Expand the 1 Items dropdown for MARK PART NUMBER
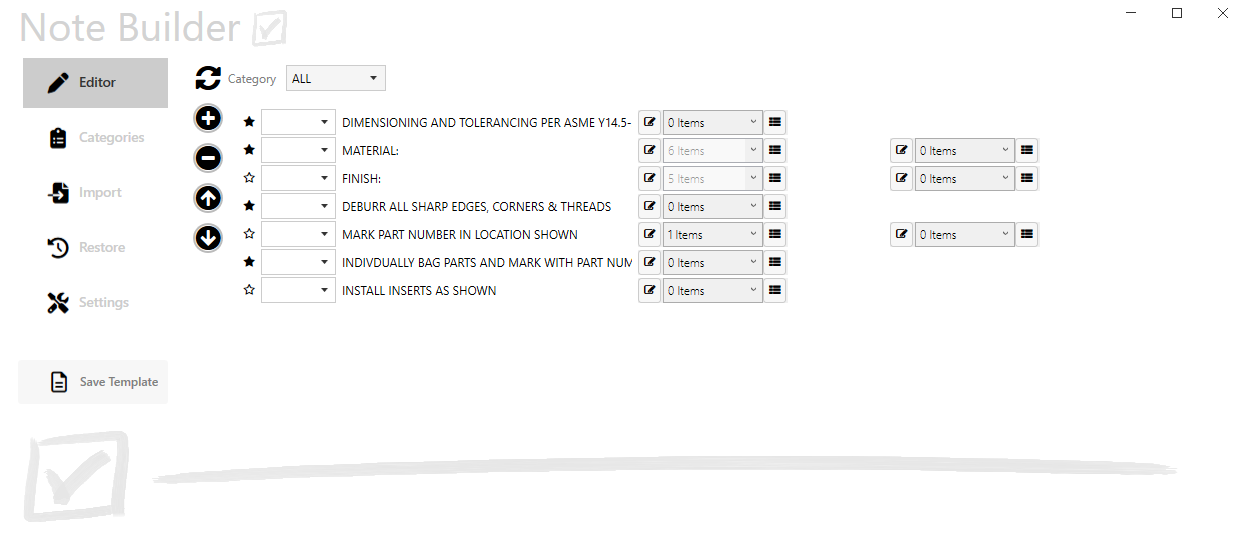Screen dimensions: 1246x545 pos(712,235)
